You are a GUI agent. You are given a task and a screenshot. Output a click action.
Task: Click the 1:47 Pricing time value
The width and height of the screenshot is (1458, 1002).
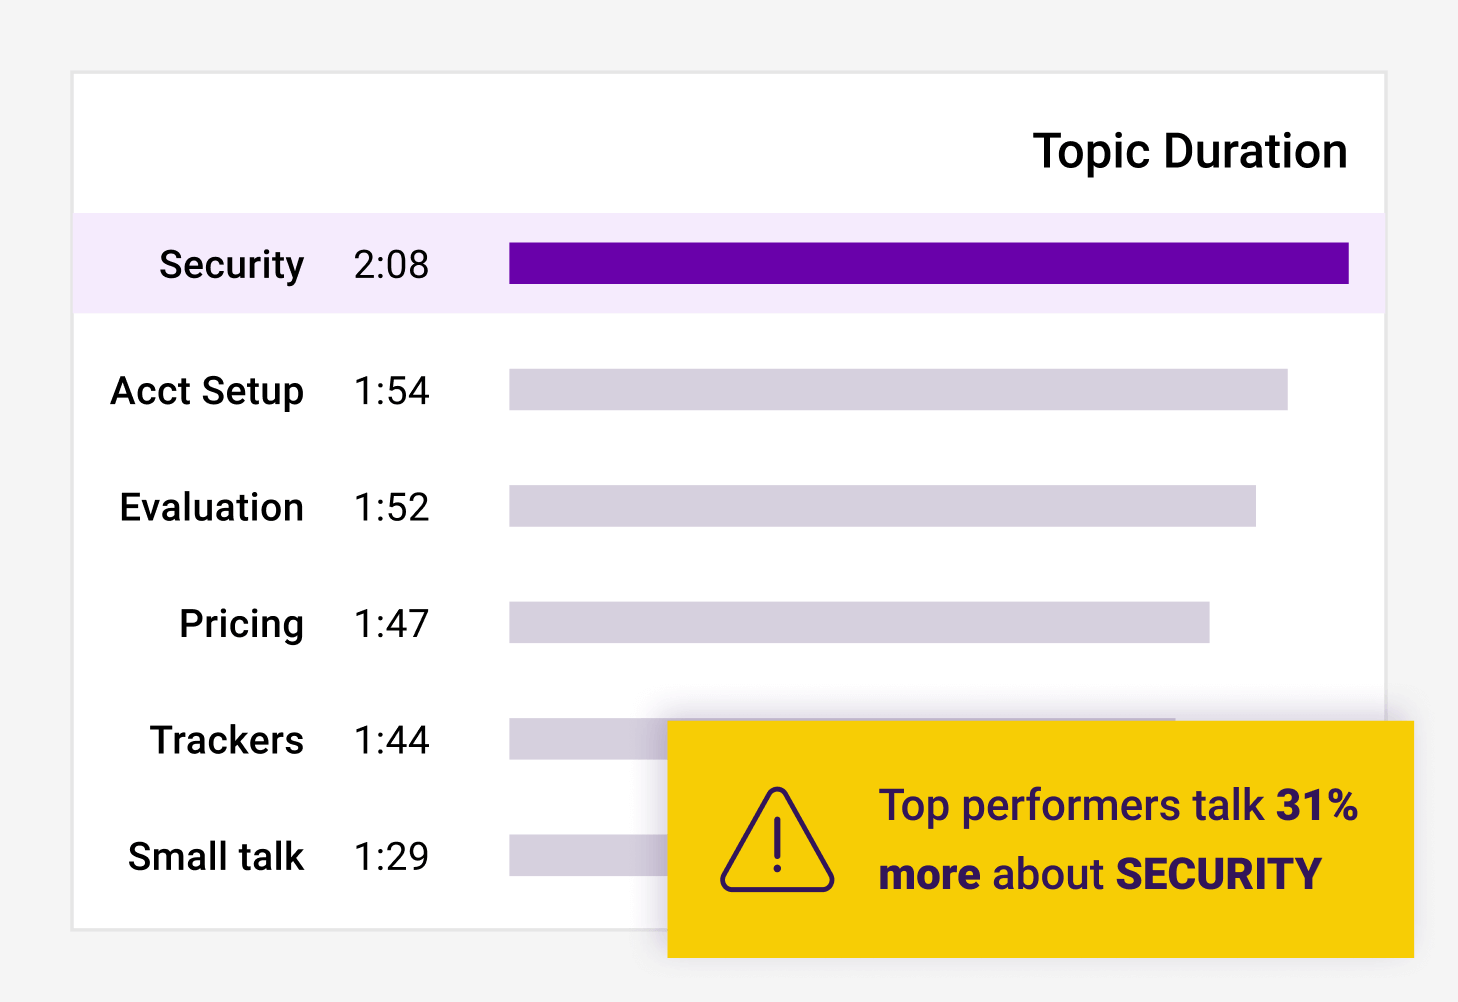(391, 624)
